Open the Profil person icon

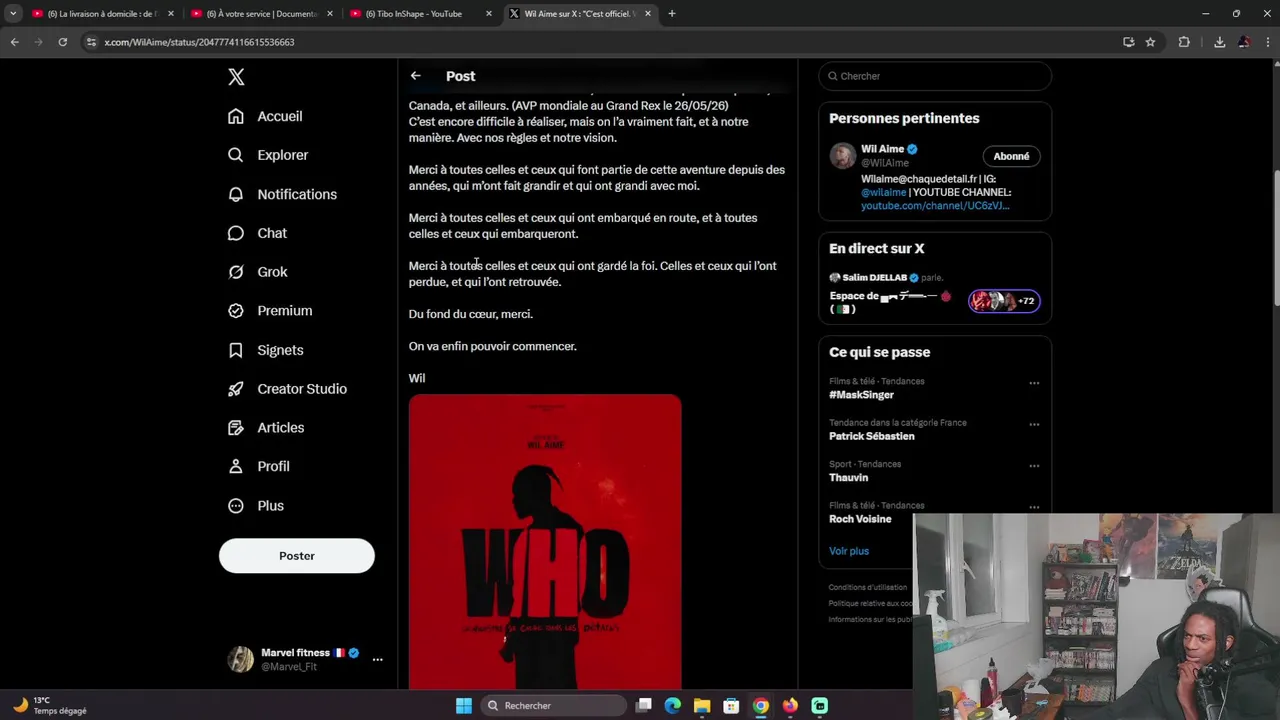click(236, 467)
